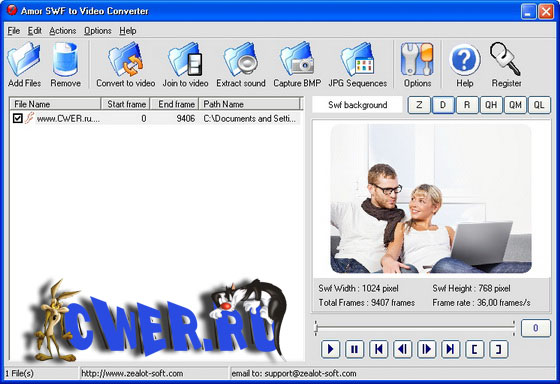Click http://www.zealot-soft.com in status bar
This screenshot has height=384, width=560.
pyautogui.click(x=132, y=374)
